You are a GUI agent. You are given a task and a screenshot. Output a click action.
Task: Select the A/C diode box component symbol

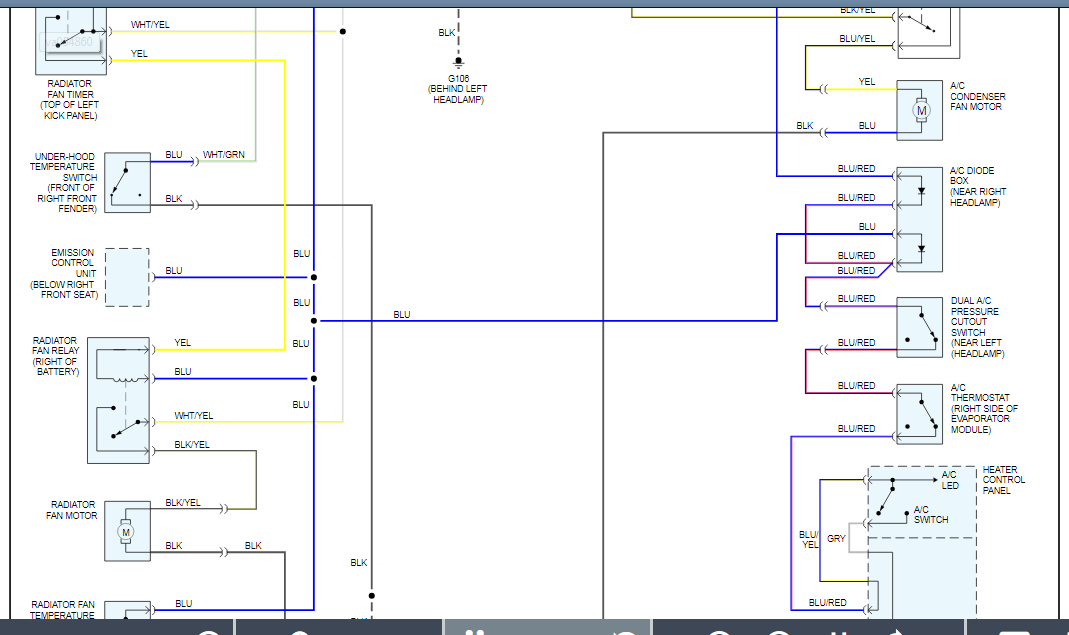click(920, 220)
